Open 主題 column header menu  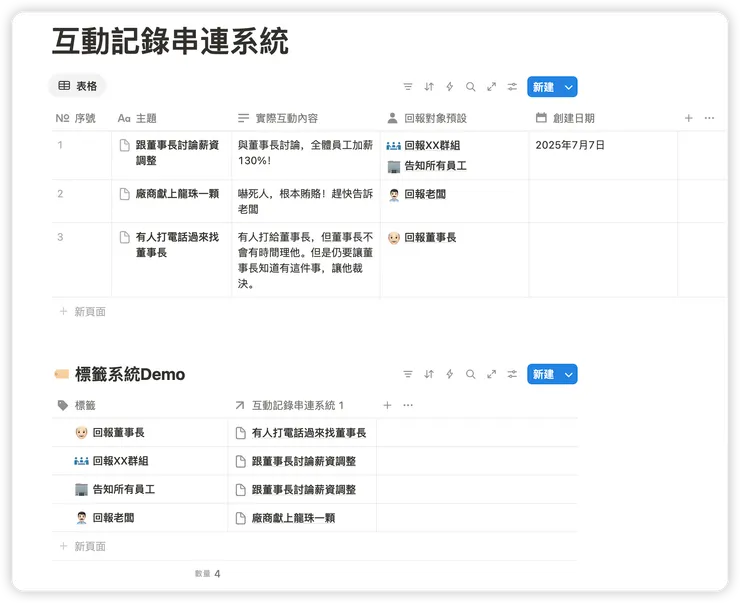click(137, 118)
